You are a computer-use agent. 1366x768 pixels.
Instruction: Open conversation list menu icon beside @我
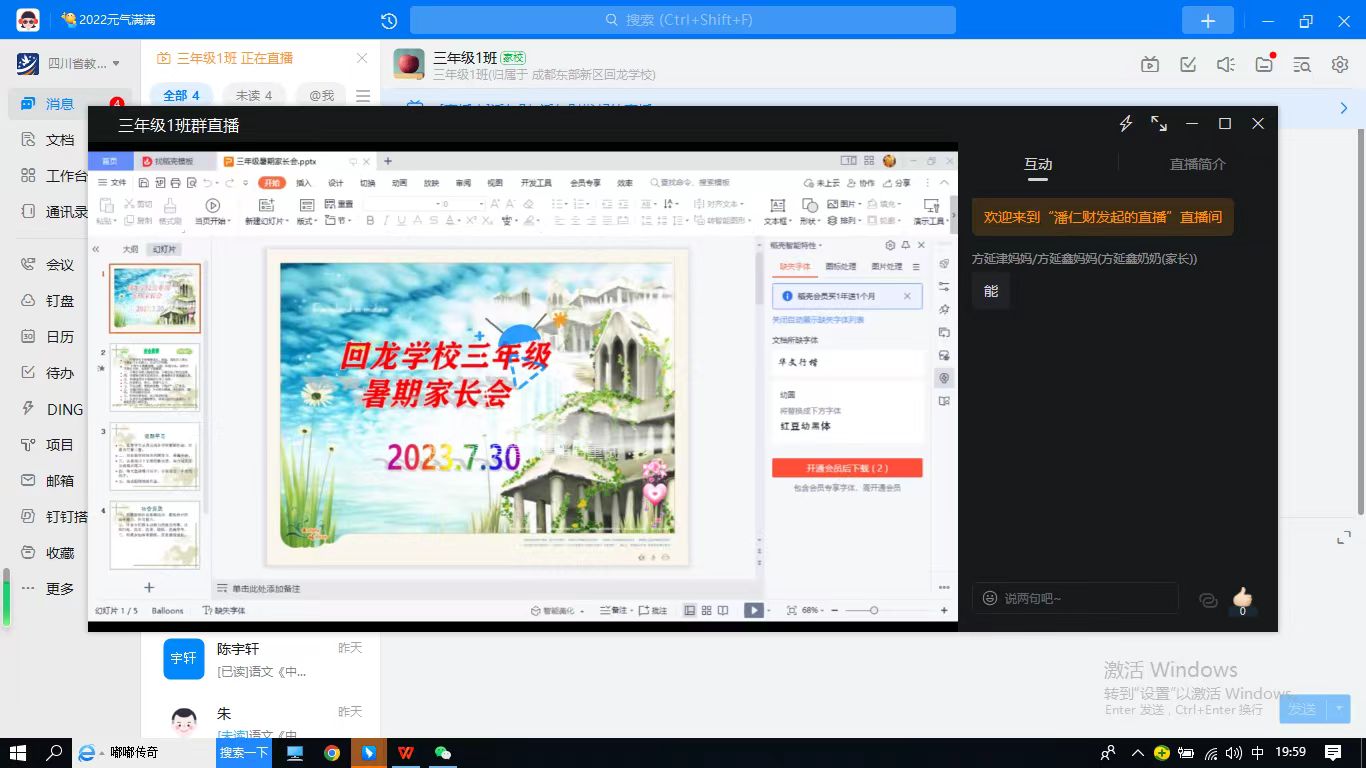coord(363,96)
